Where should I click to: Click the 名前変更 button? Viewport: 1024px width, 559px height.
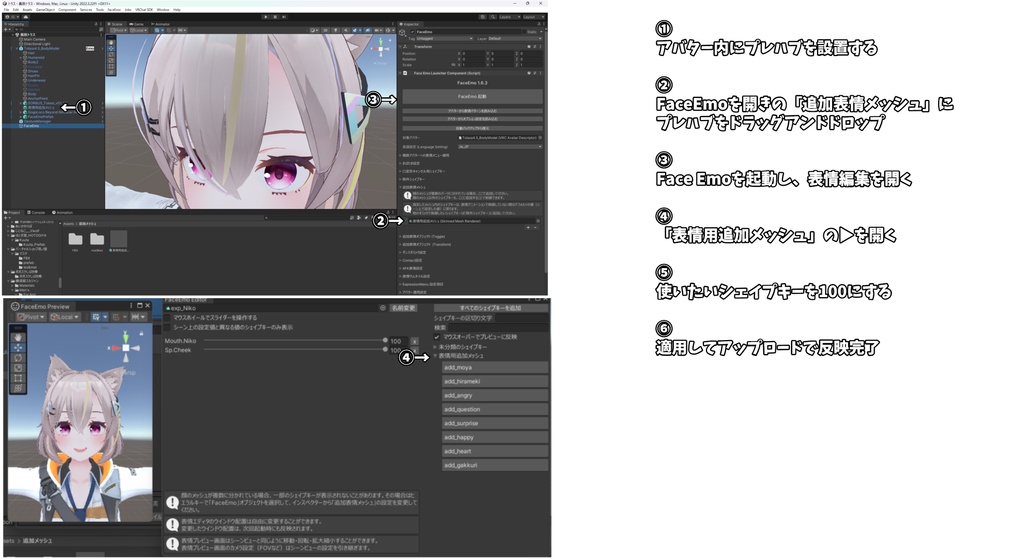403,308
